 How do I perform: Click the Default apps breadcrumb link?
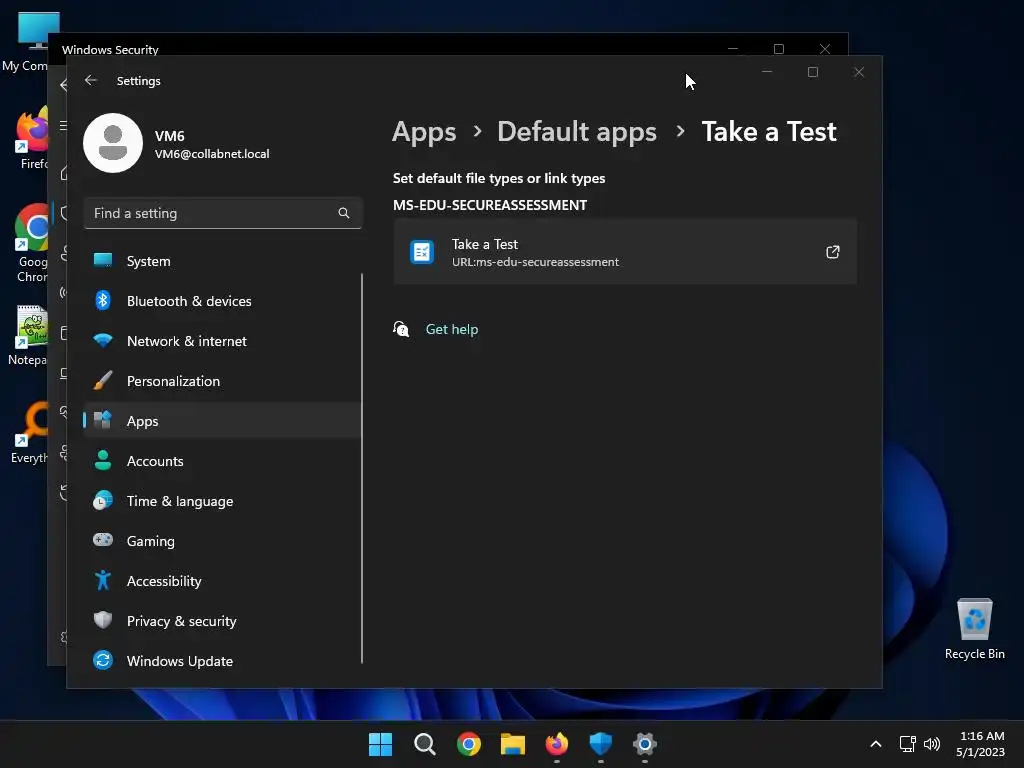[x=577, y=131]
